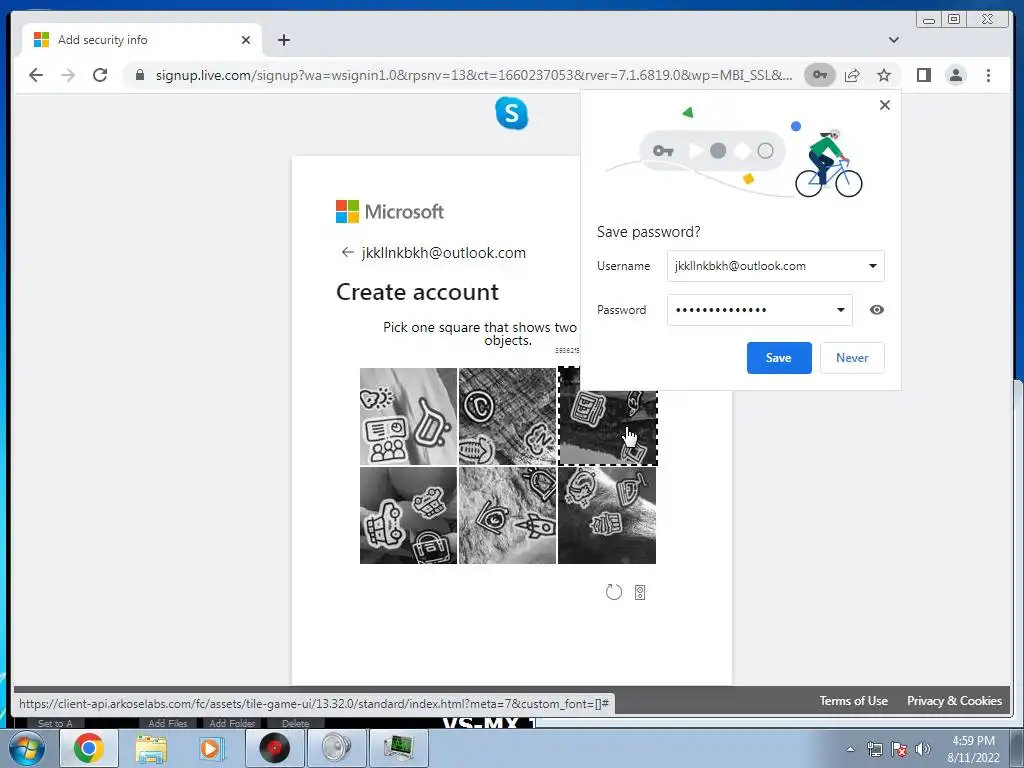Viewport: 1024px width, 768px height.
Task: Click the volume tray icon
Action: point(923,749)
